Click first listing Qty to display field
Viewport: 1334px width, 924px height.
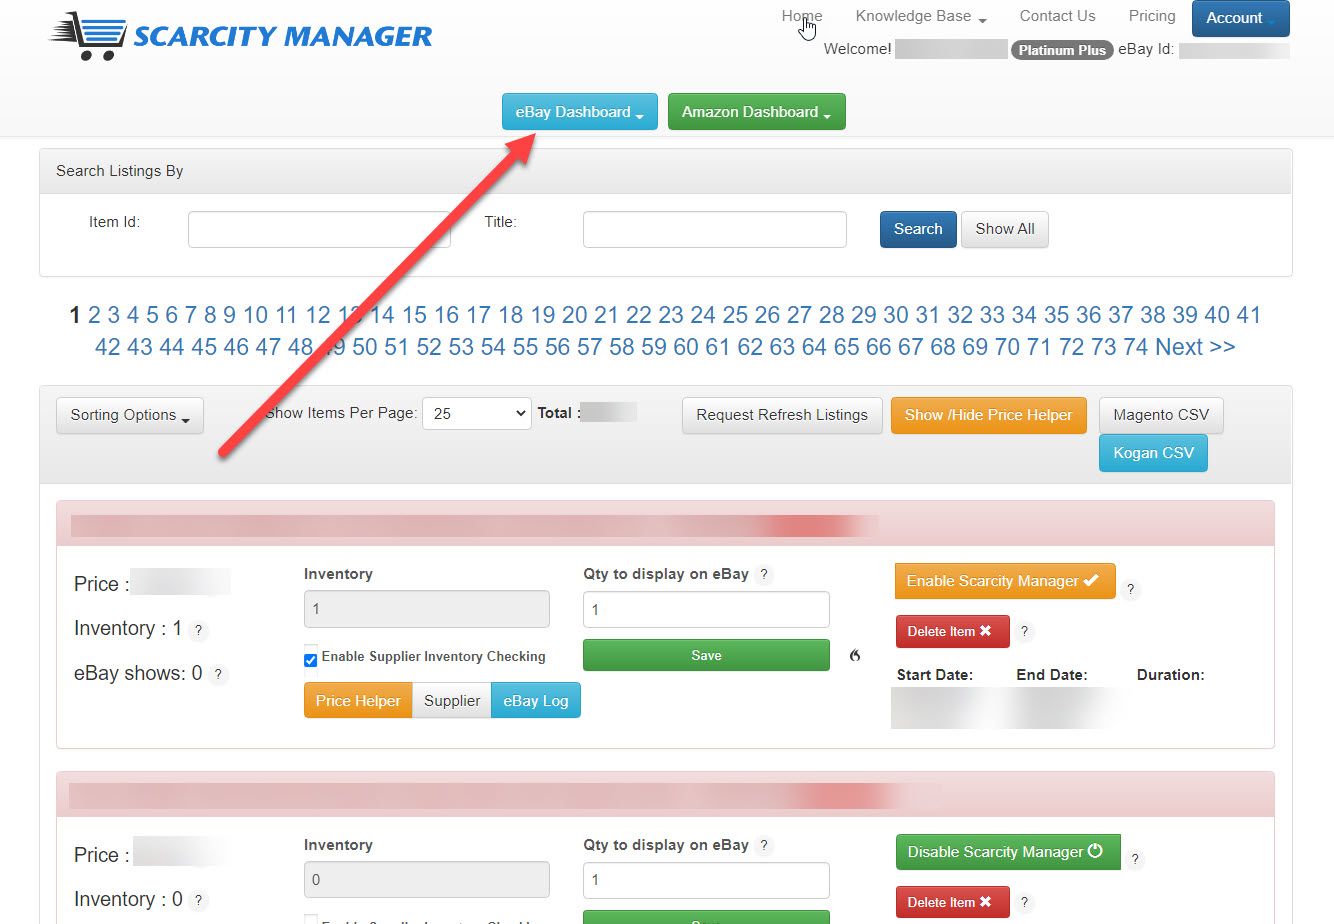(x=706, y=609)
